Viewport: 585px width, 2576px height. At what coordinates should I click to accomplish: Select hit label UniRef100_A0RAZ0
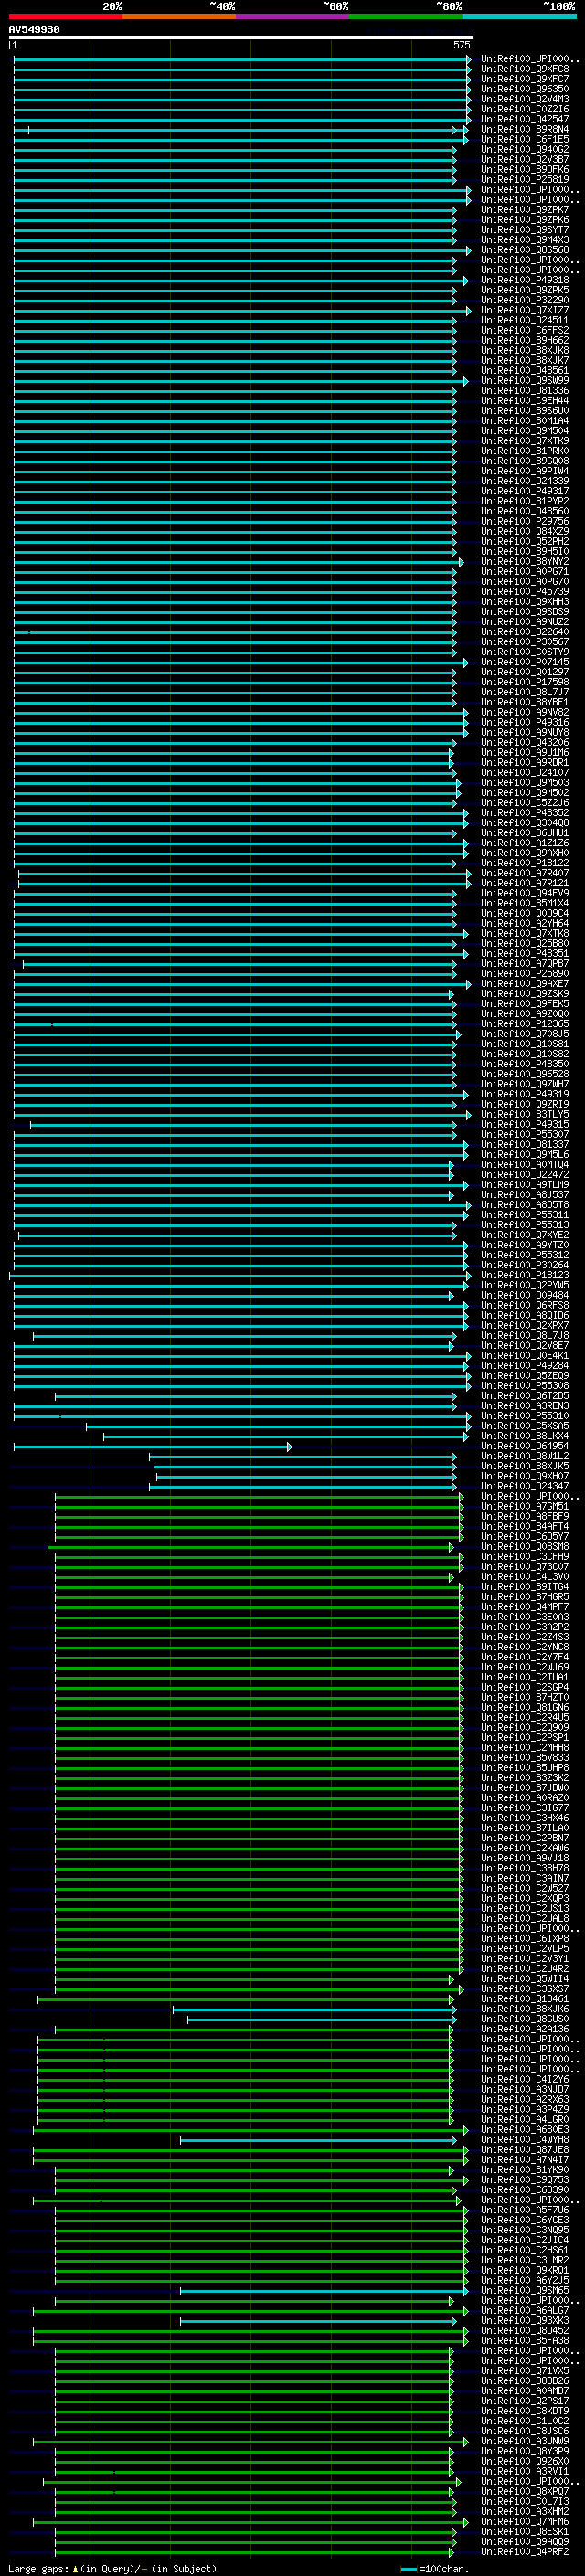pyautogui.click(x=525, y=1797)
